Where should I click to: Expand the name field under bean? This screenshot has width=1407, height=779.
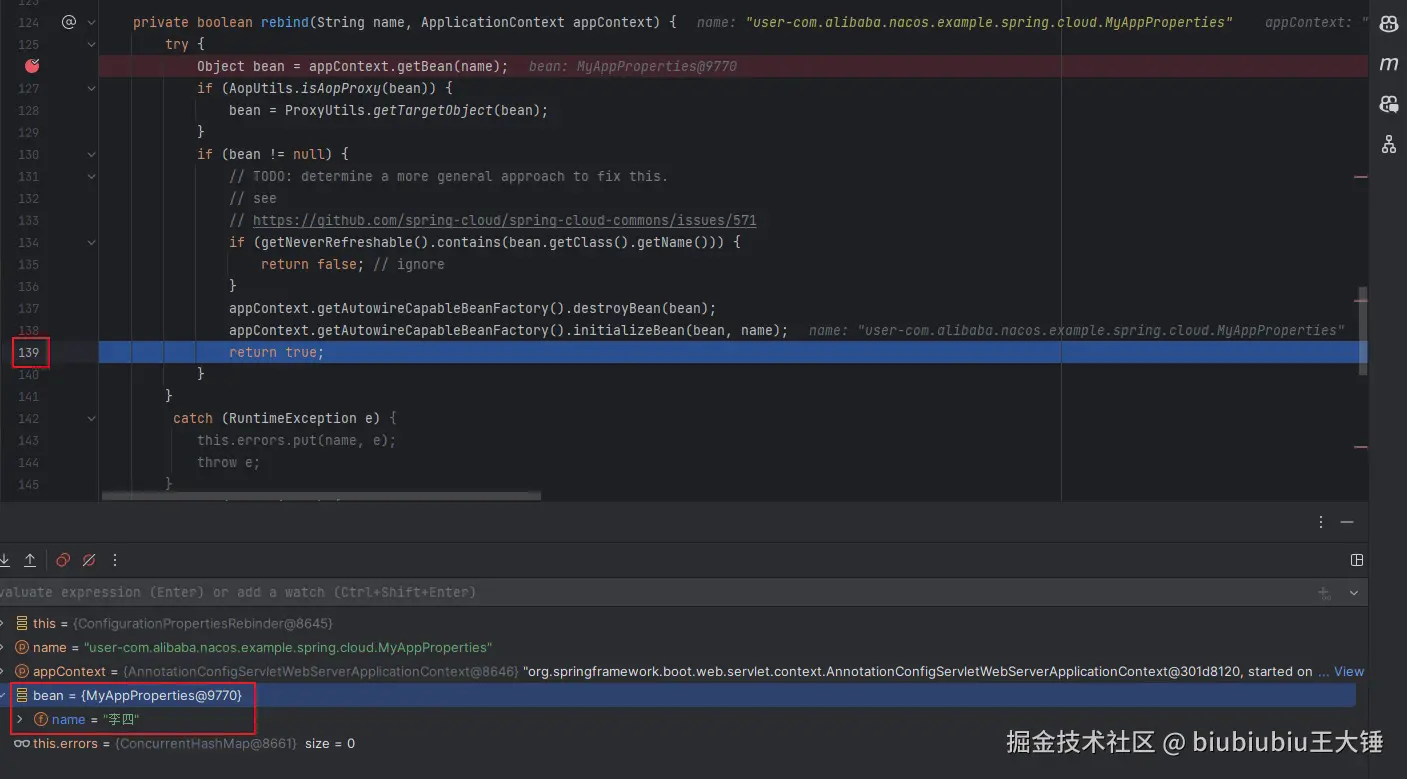click(19, 719)
